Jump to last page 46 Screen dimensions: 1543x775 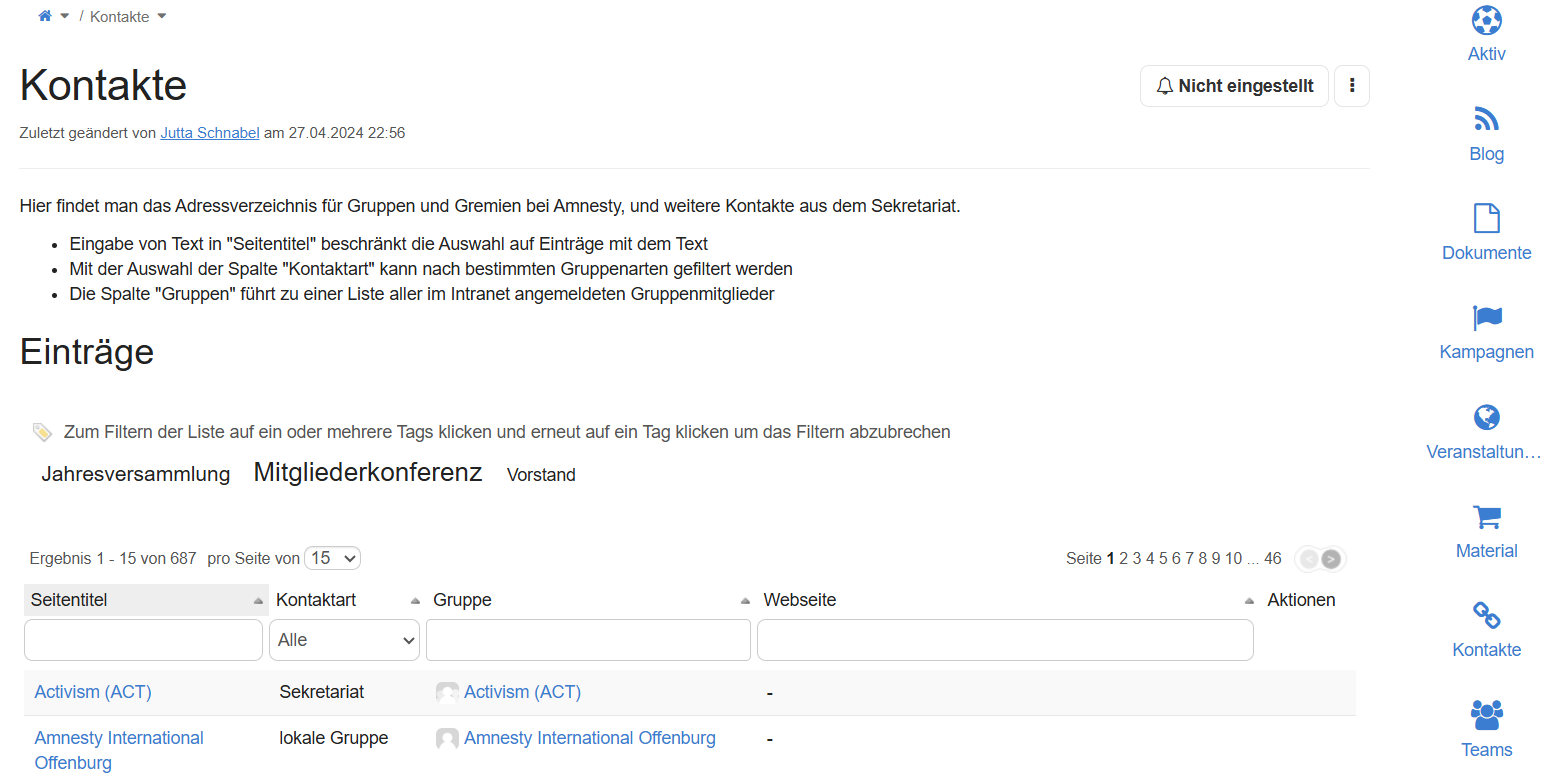coord(1272,559)
